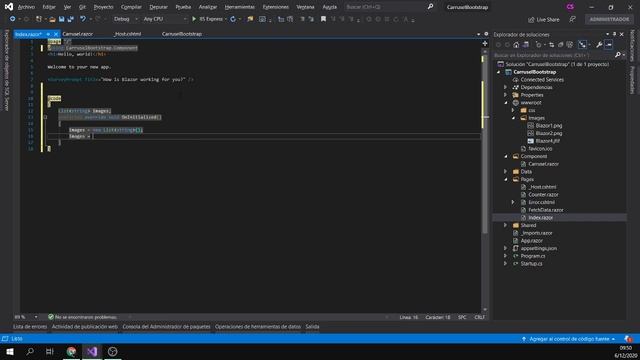The height and width of the screenshot is (360, 640).
Task: Toggle pin on the Index.razor tab
Action: [x=48, y=34]
